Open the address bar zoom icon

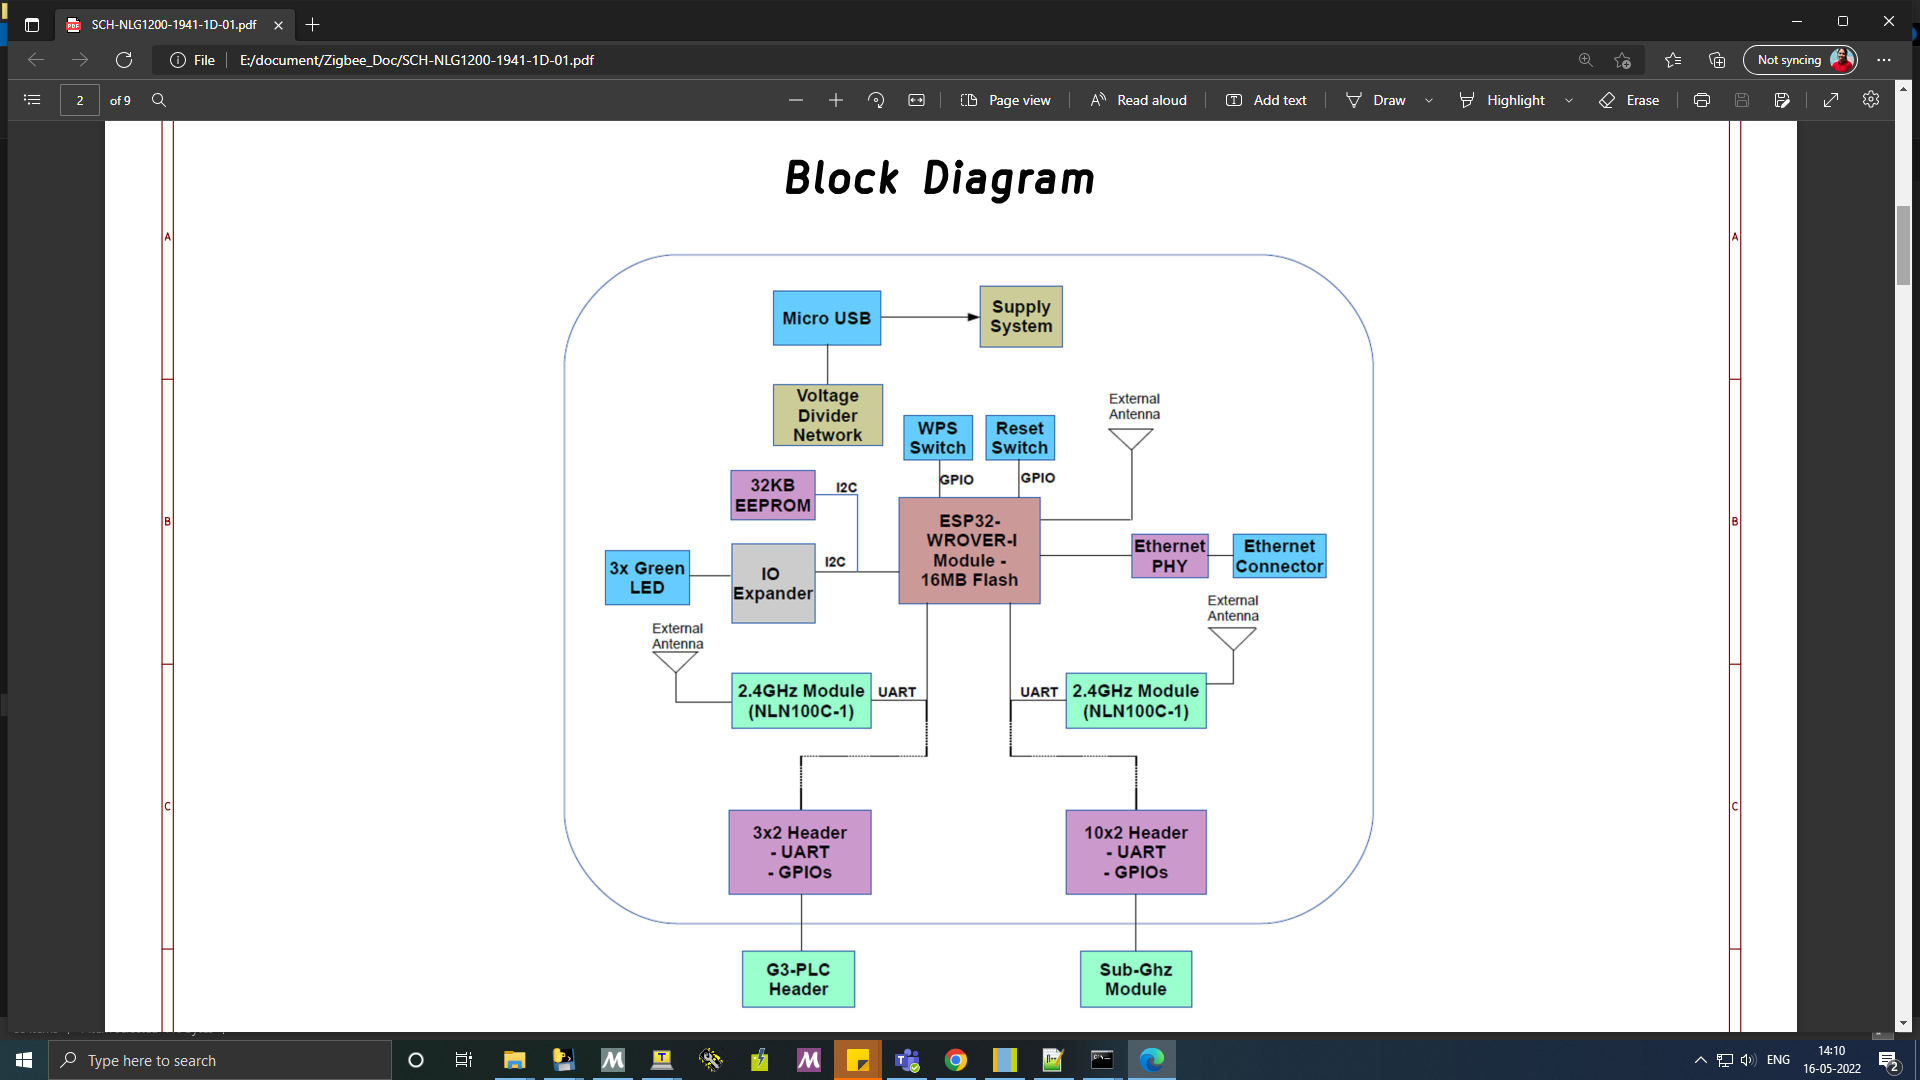[1586, 60]
